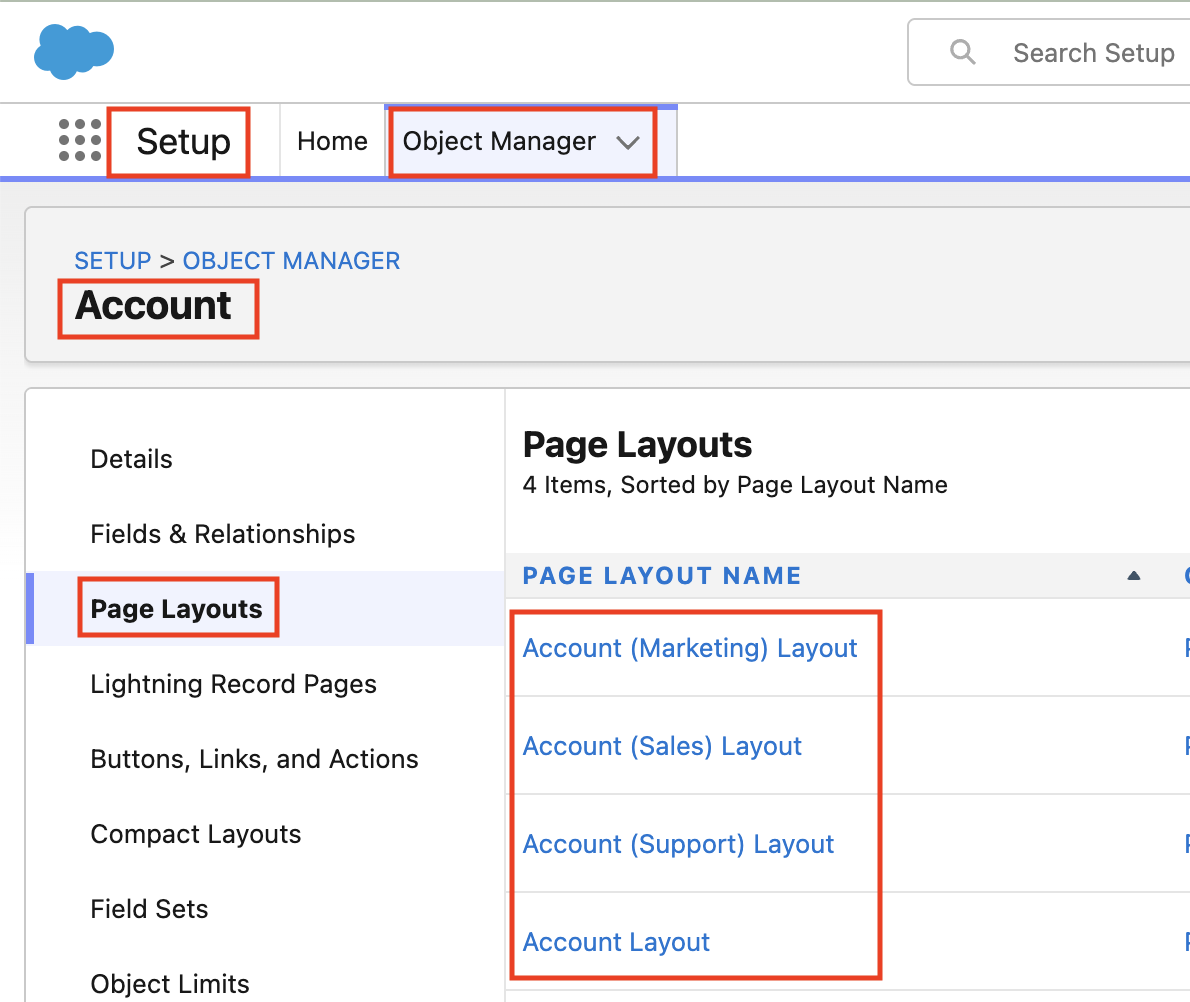Click the Salesforce cloud logo
1190x1002 pixels.
(x=74, y=51)
